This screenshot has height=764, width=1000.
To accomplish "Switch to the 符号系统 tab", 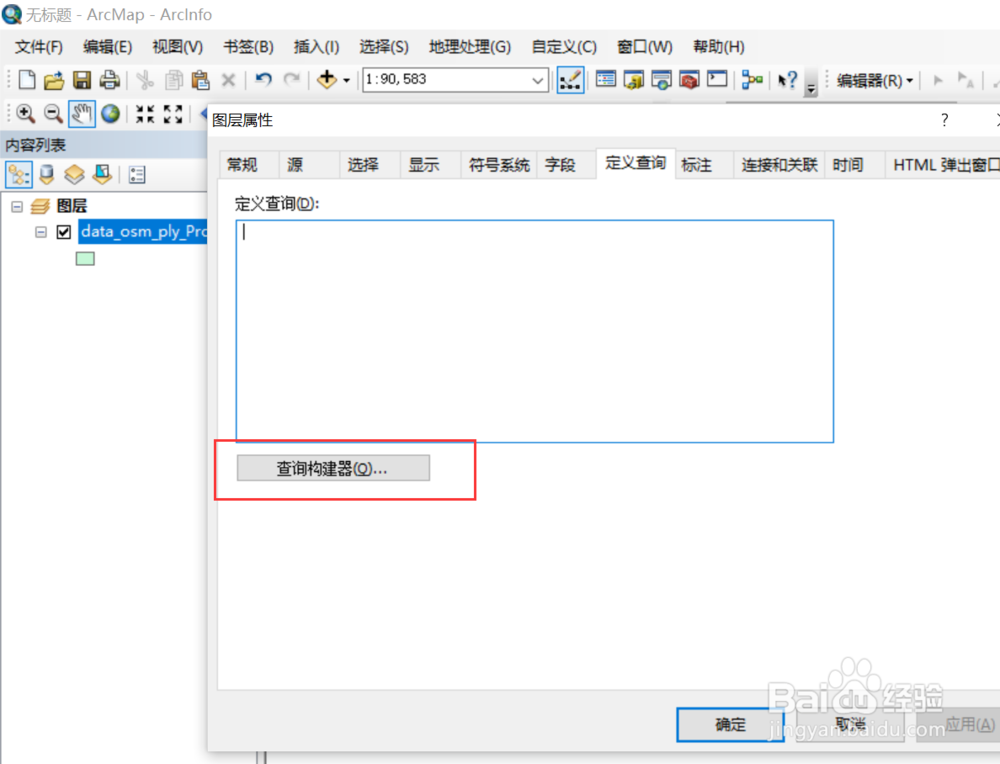I will tap(498, 164).
